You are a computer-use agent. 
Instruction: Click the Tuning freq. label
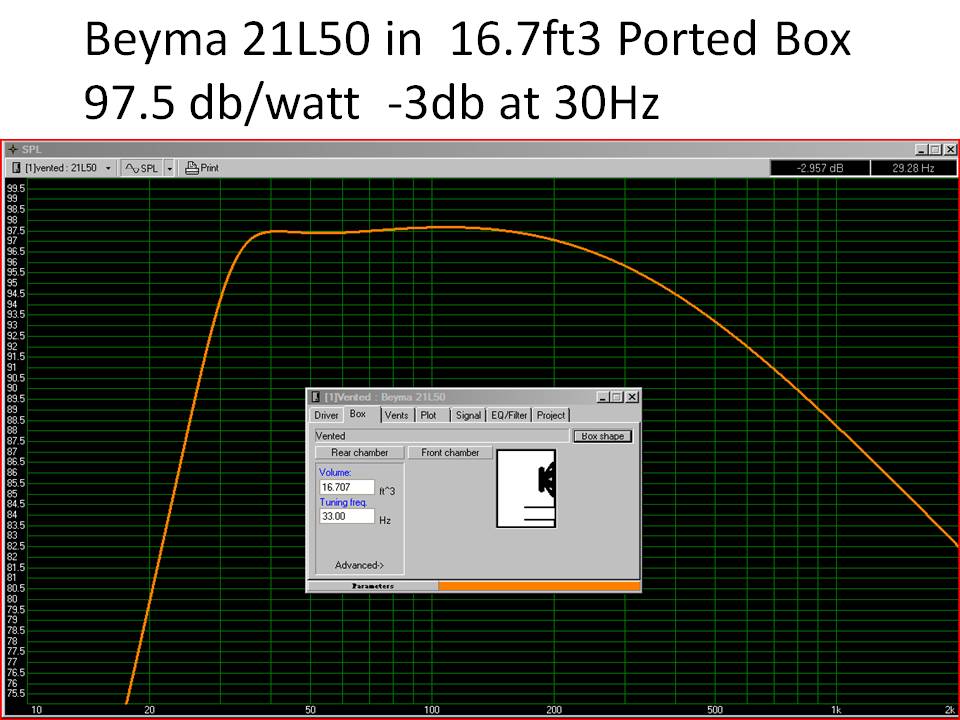(343, 502)
